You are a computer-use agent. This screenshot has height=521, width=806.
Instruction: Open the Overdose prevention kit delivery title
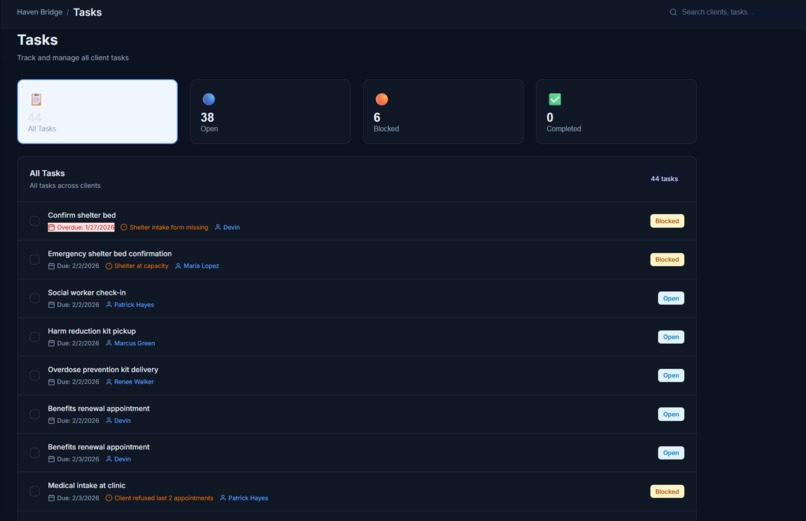coord(103,369)
